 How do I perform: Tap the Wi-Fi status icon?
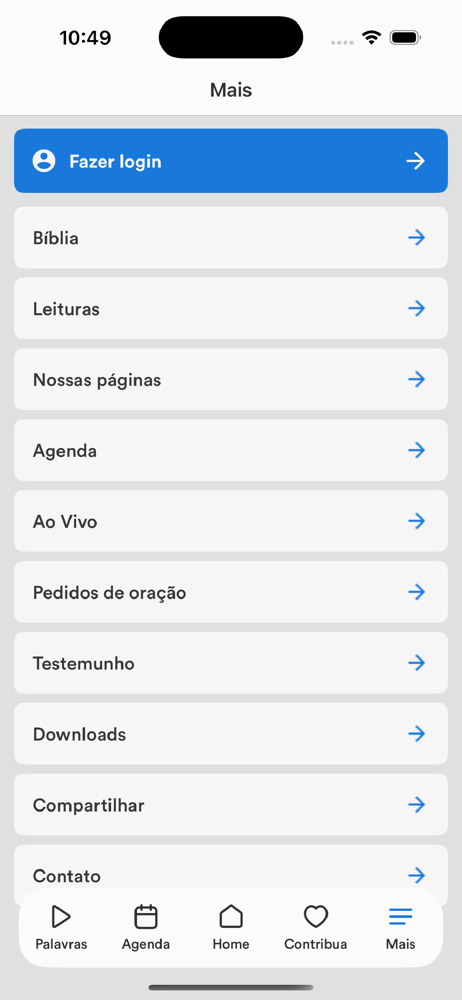[x=371, y=38]
